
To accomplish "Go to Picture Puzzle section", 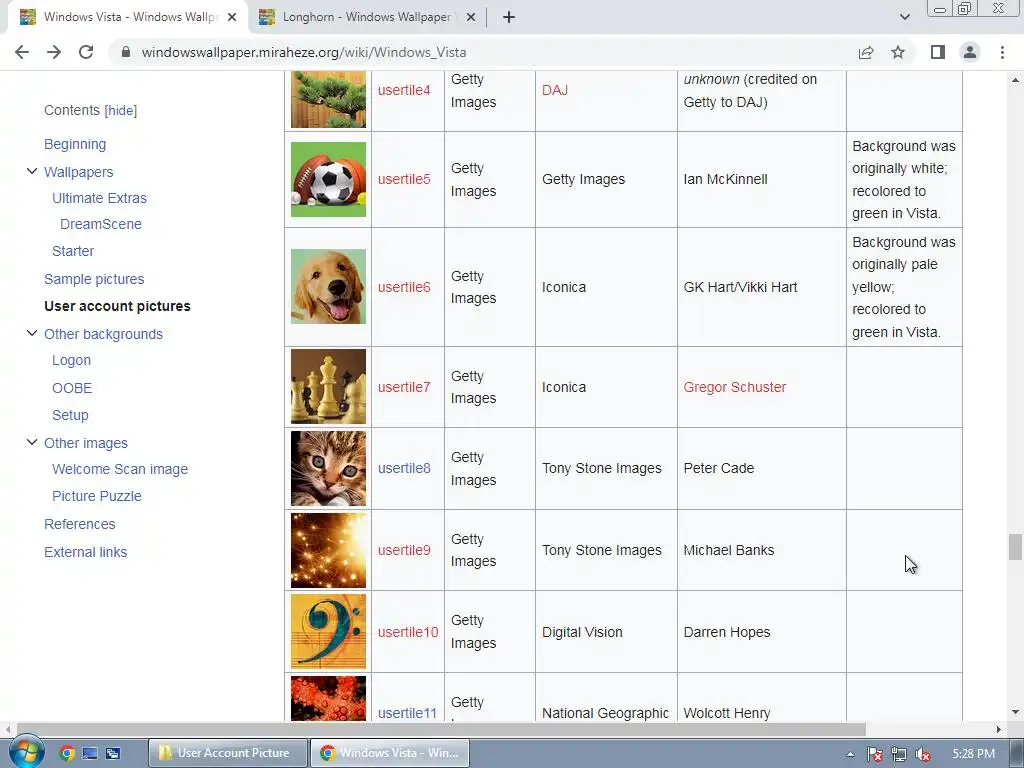I will coord(97,496).
